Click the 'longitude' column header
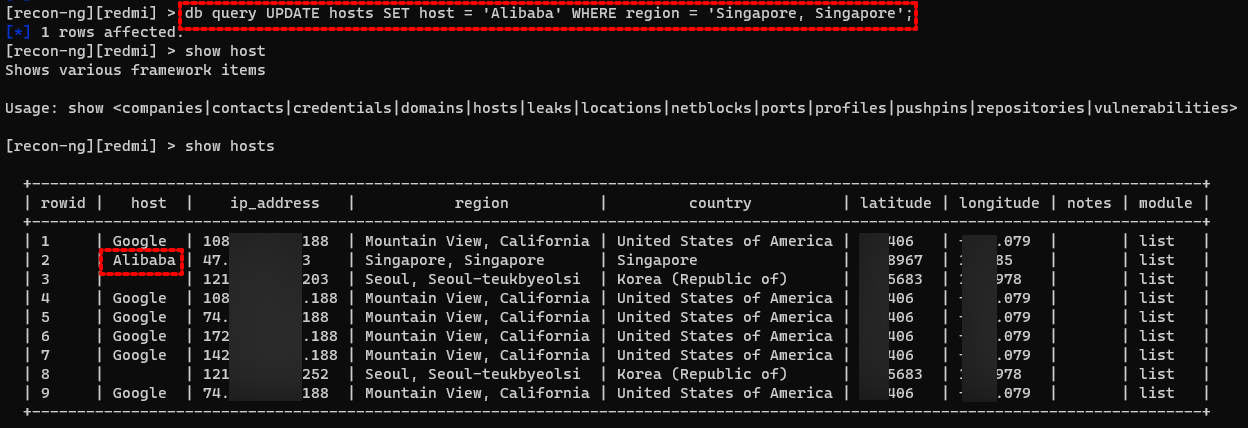The image size is (1248, 428). pos(999,203)
